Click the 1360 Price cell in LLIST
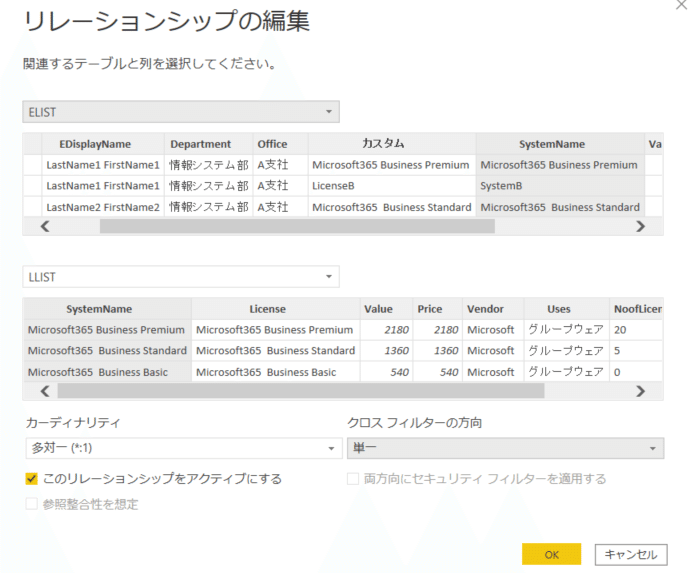 pos(438,351)
